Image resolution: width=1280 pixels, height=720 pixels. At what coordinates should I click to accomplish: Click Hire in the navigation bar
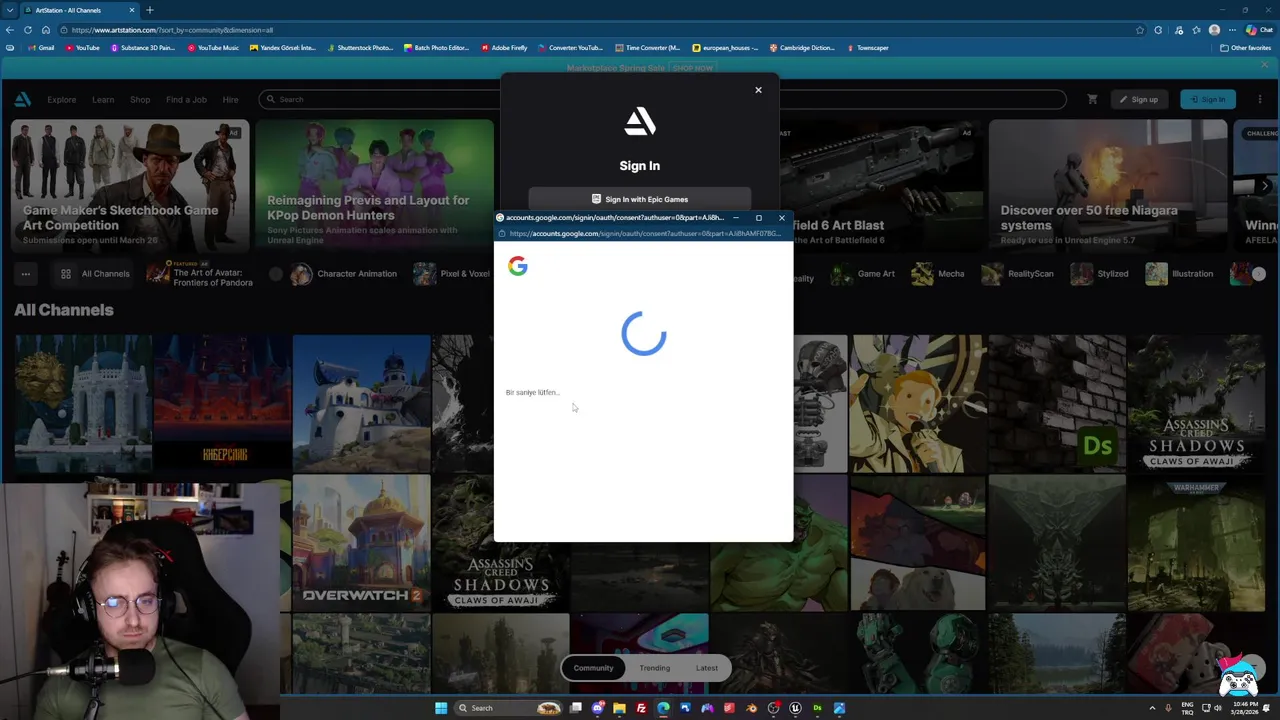[x=230, y=99]
